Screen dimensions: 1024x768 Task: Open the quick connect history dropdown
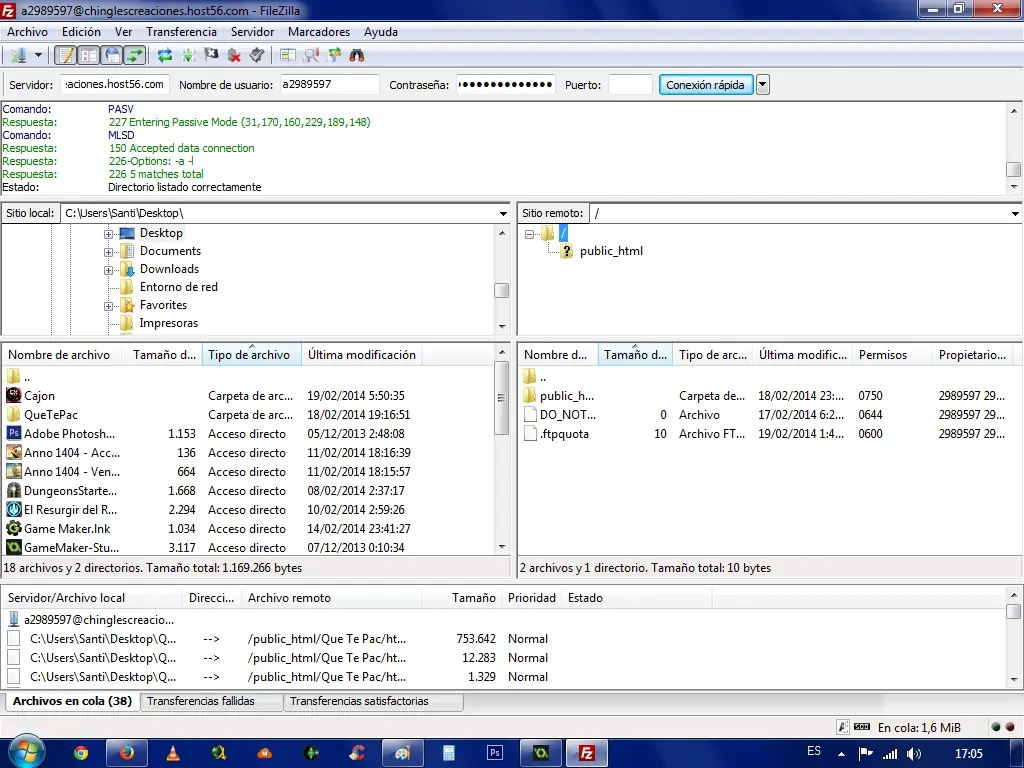click(763, 84)
